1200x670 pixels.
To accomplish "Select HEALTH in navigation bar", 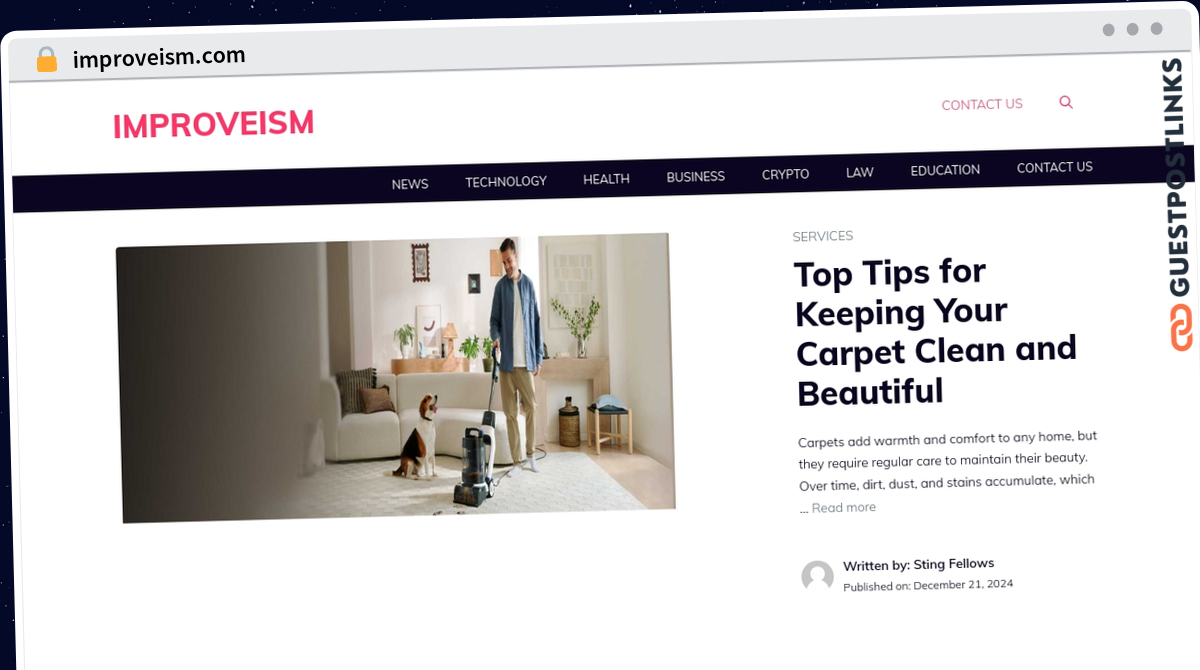I will click(x=606, y=179).
